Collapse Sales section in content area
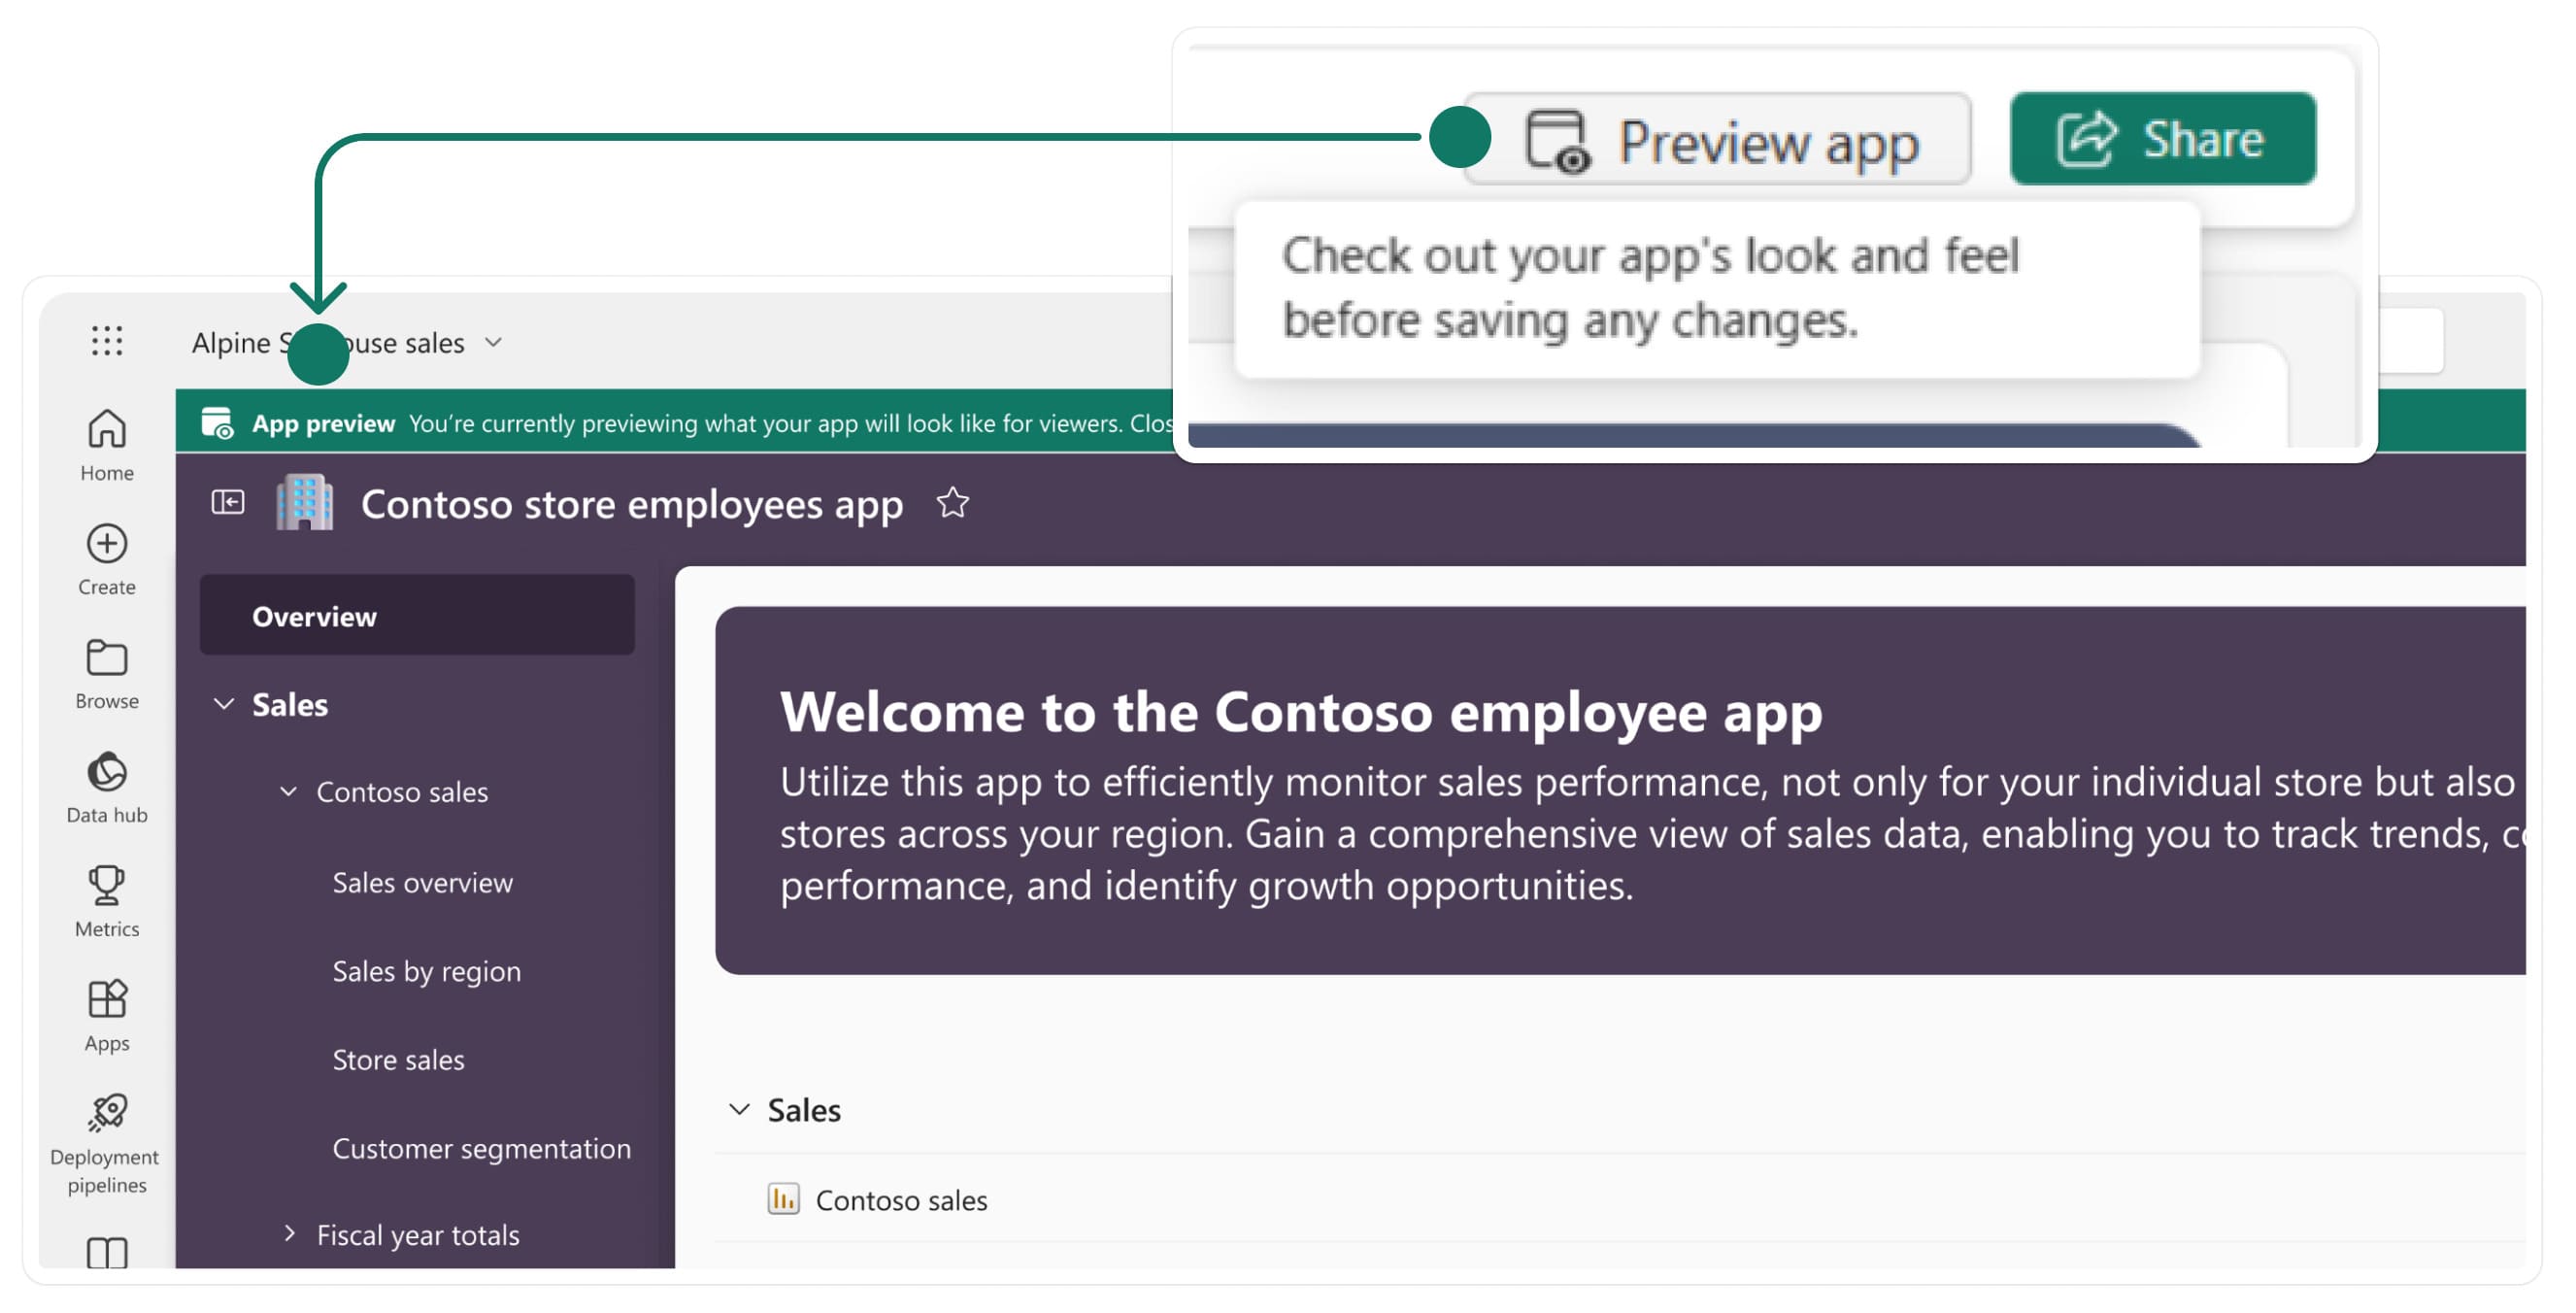This screenshot has width=2576, height=1313. [739, 1110]
